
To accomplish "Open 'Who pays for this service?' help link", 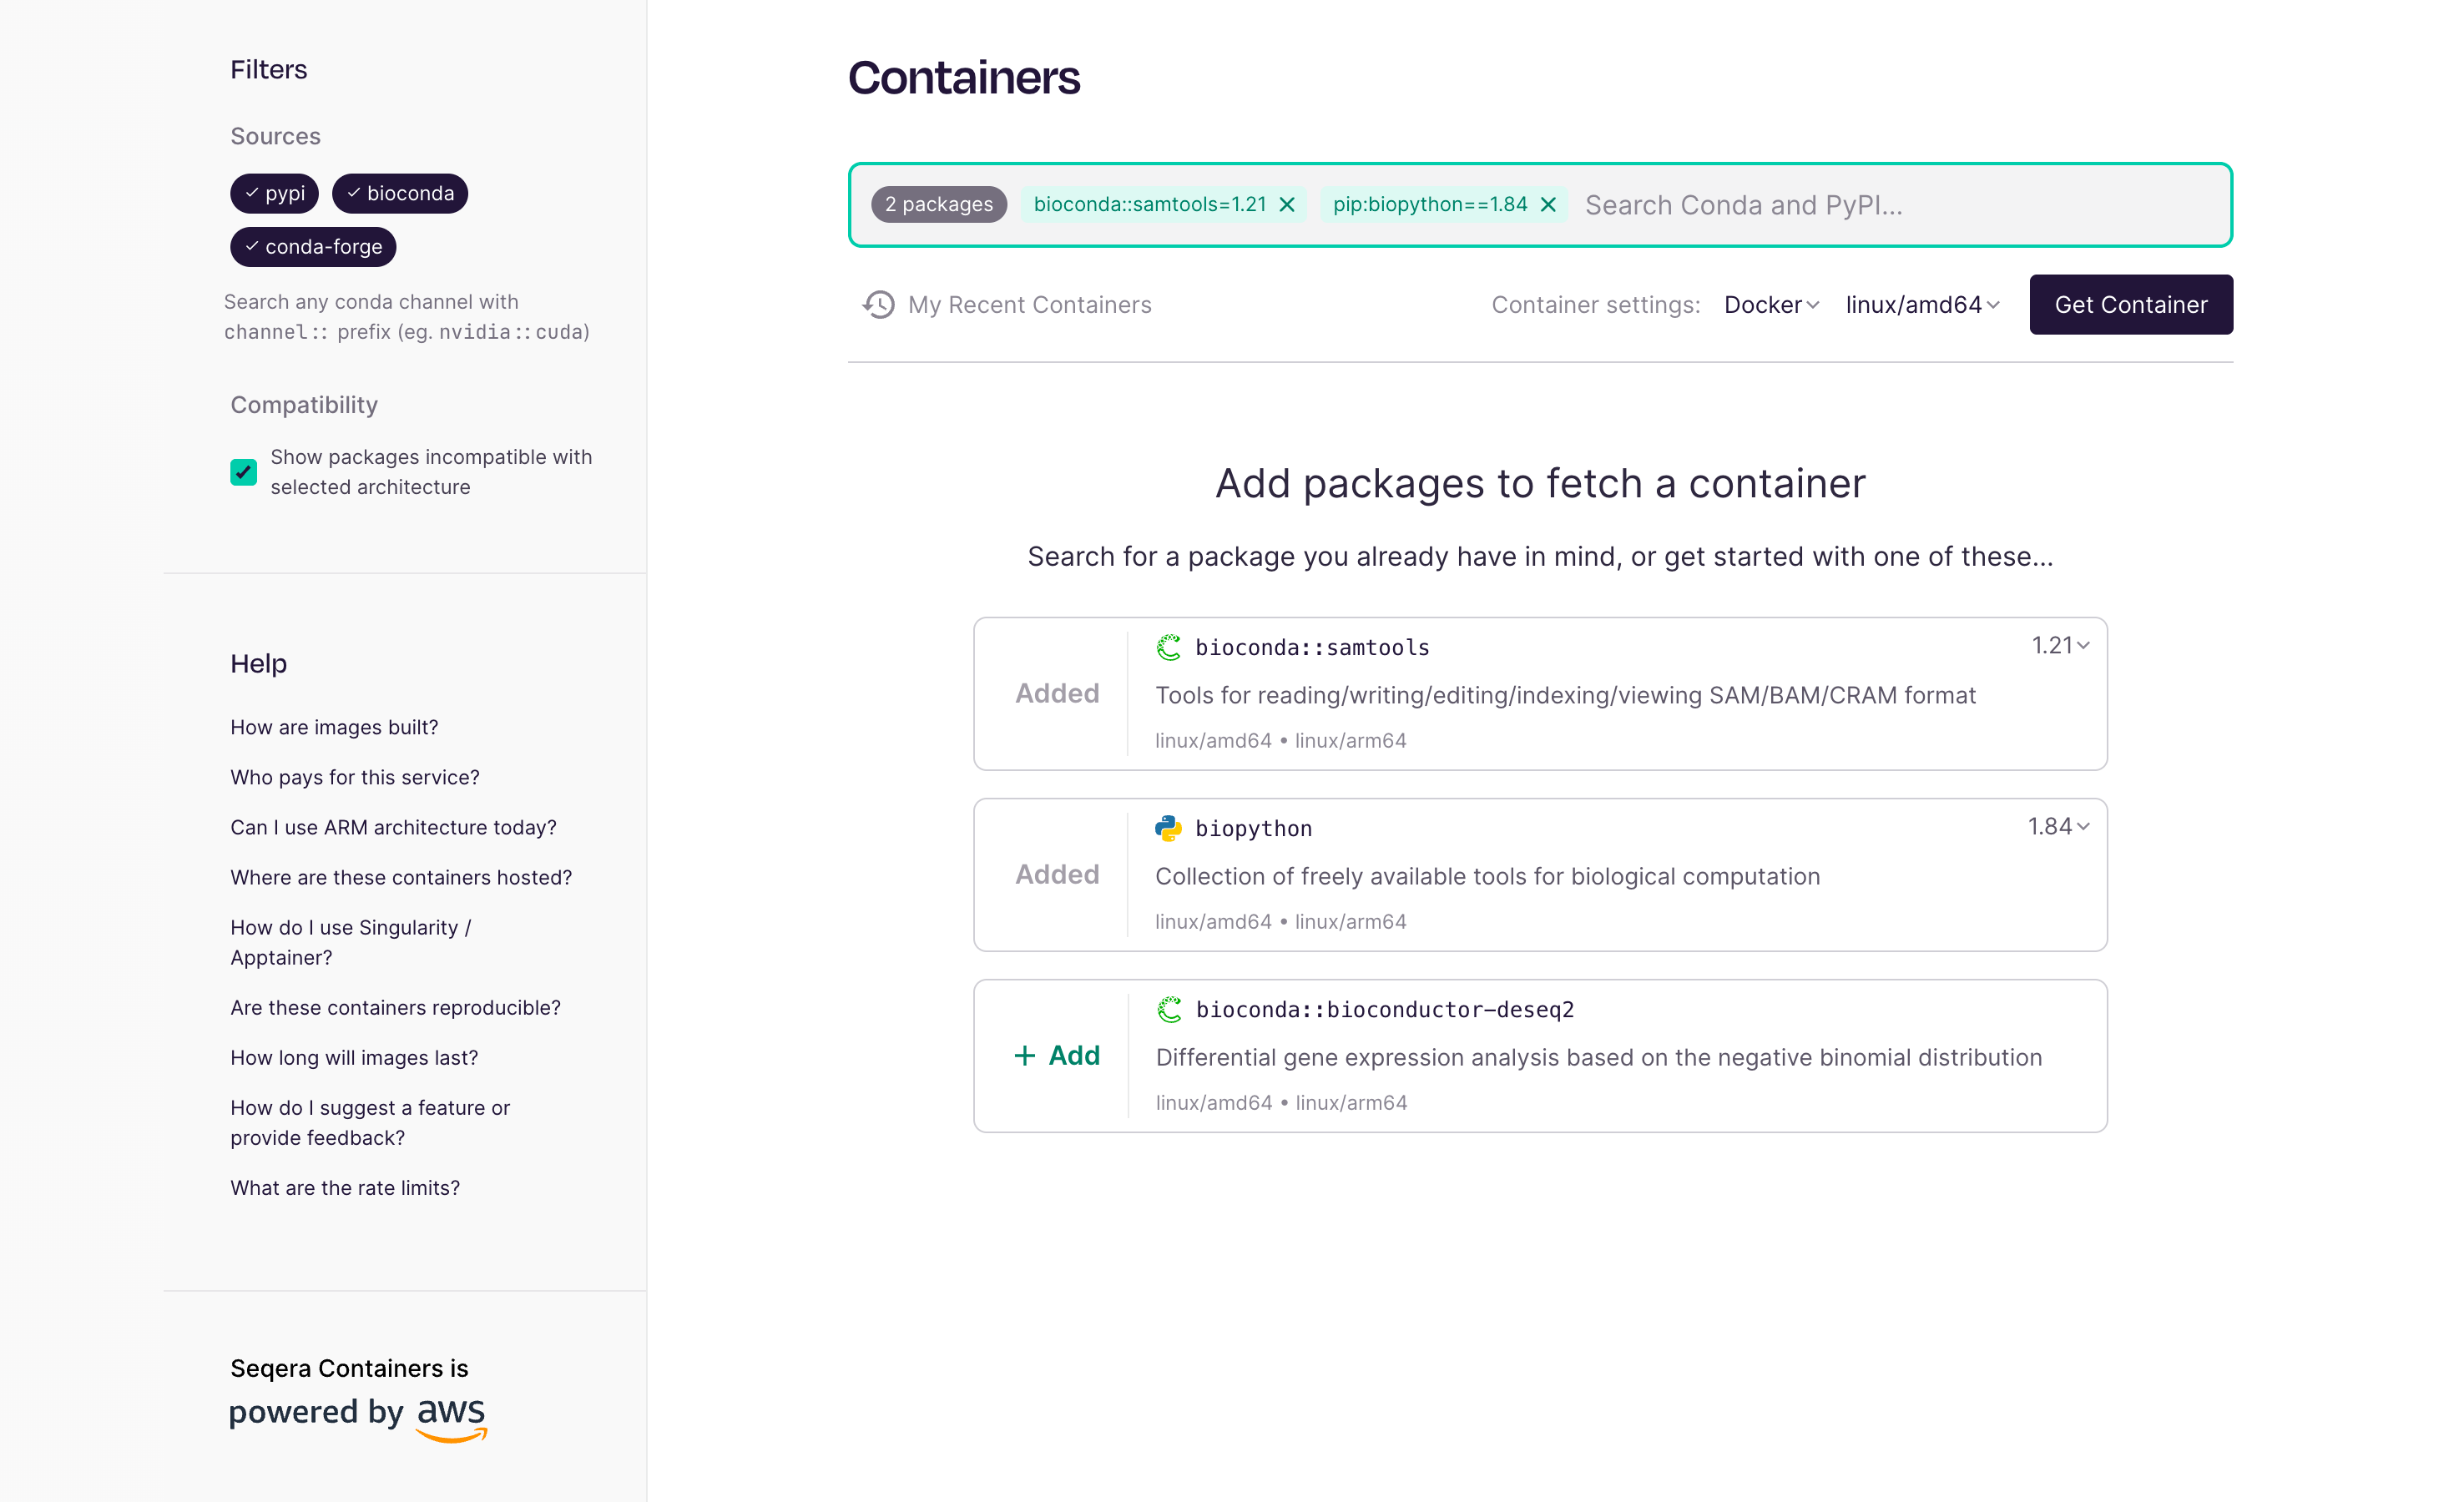I will [355, 778].
